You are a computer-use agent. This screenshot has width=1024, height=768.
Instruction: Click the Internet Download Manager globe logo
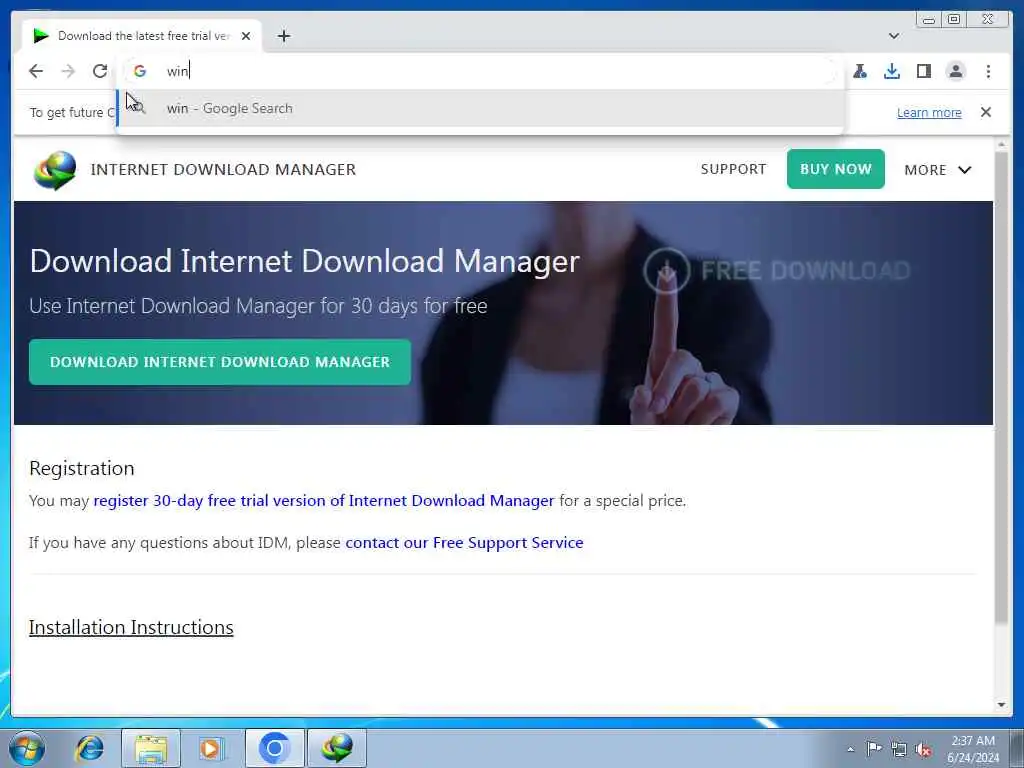(55, 170)
